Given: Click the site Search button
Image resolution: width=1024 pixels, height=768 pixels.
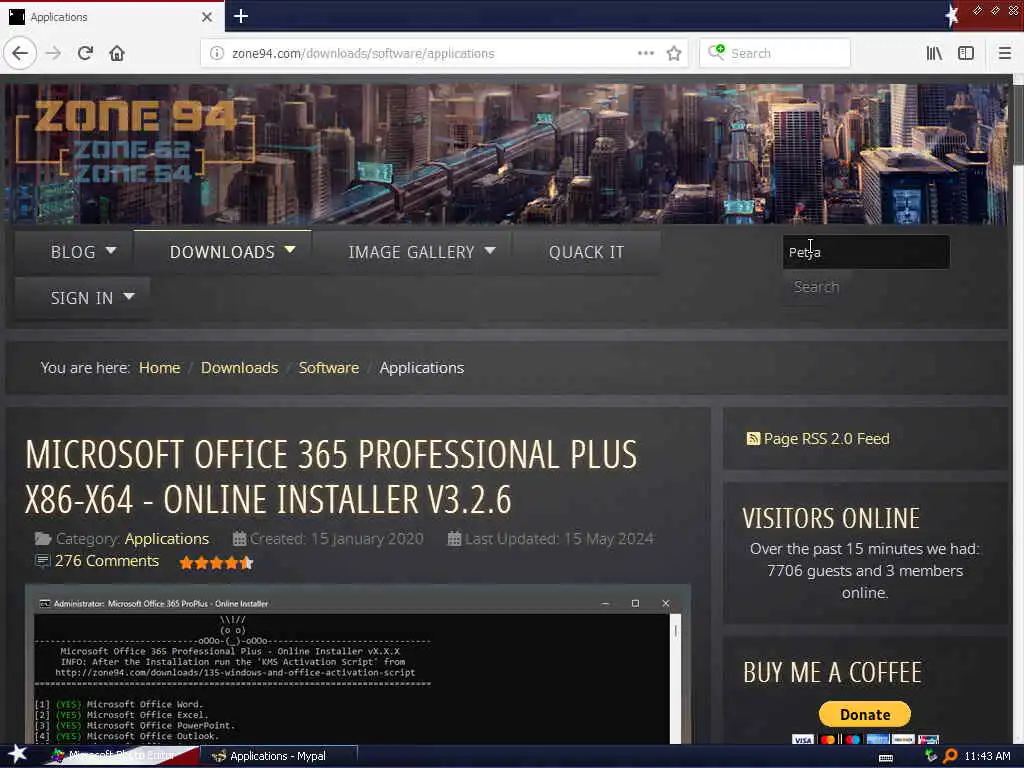Looking at the screenshot, I should point(816,287).
